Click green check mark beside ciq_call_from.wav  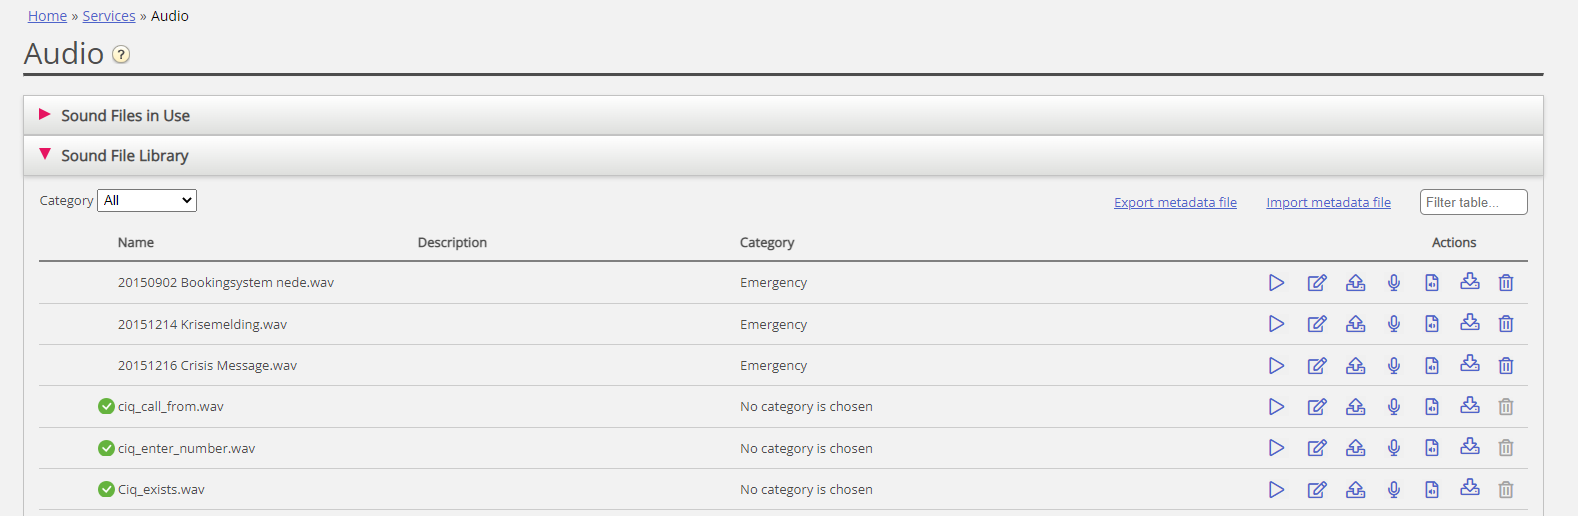pyautogui.click(x=106, y=406)
